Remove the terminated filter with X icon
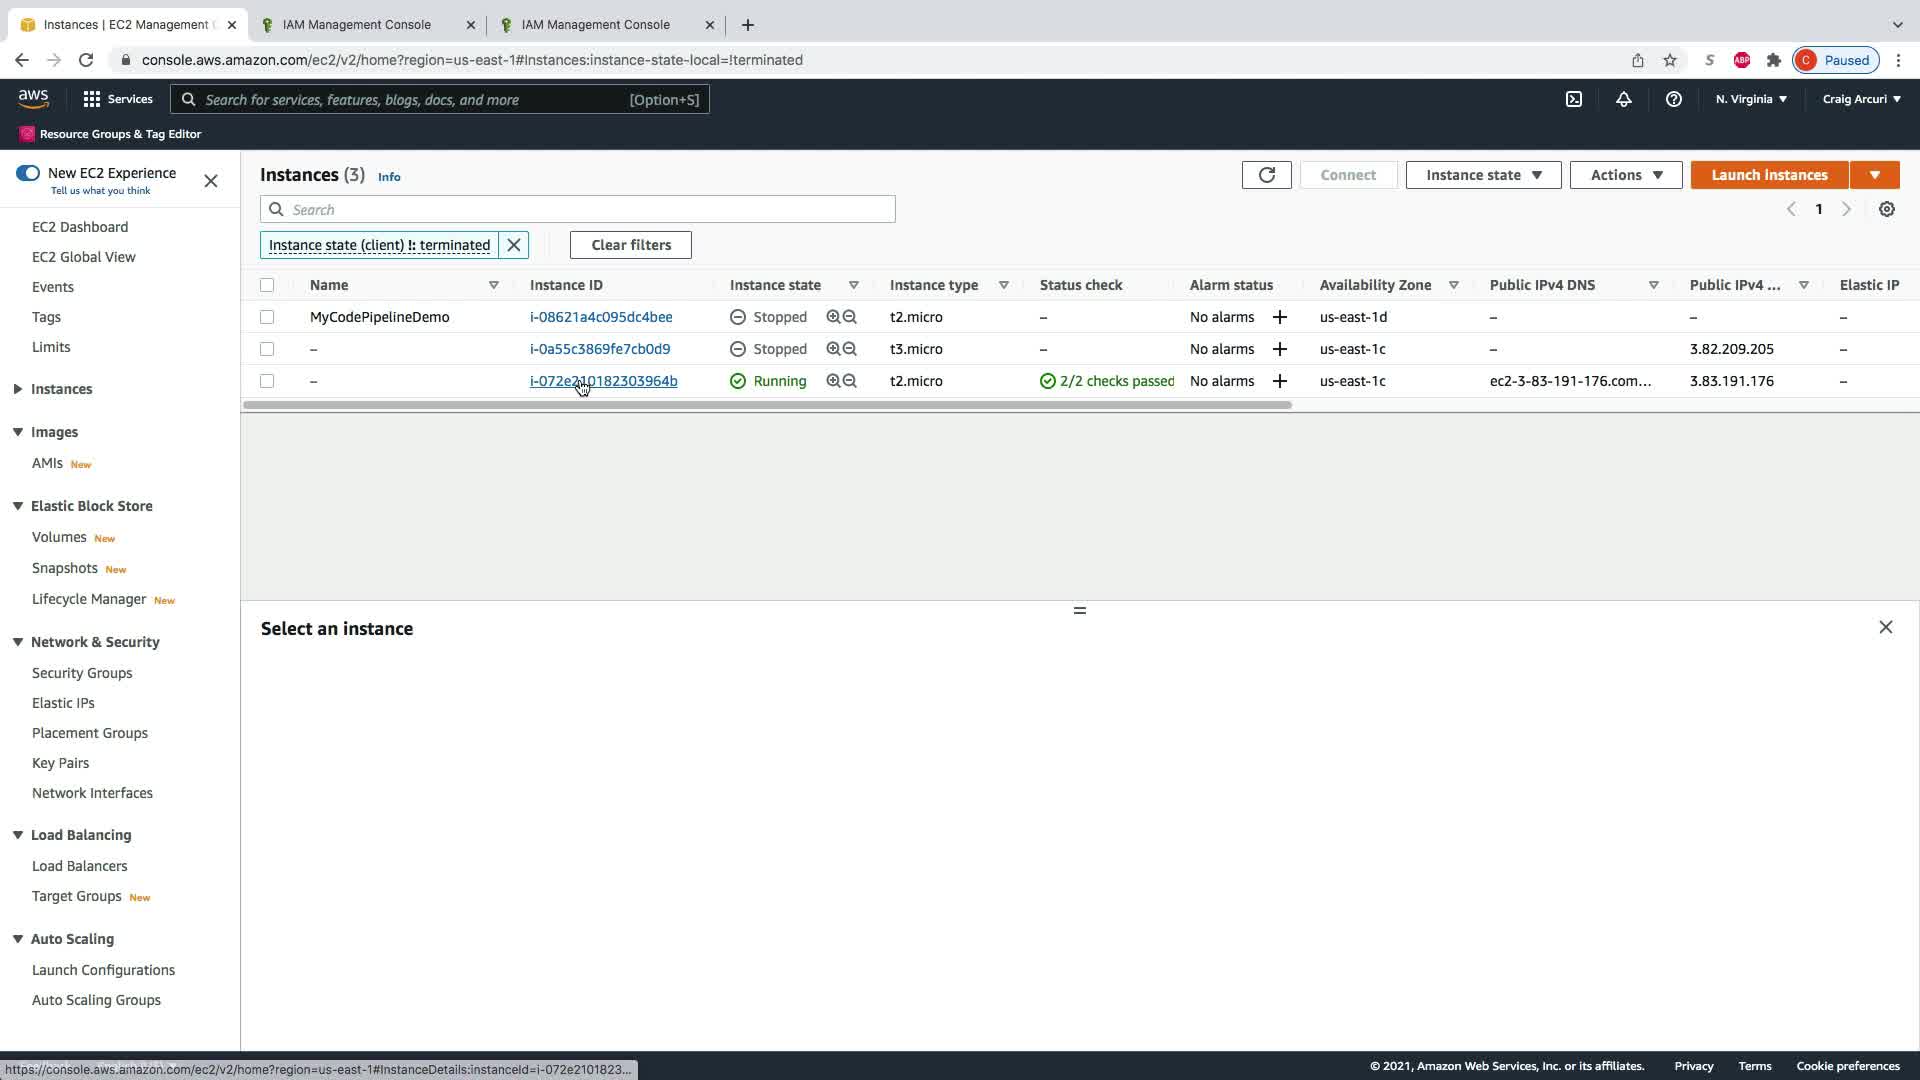The height and width of the screenshot is (1080, 1920). pos(514,245)
